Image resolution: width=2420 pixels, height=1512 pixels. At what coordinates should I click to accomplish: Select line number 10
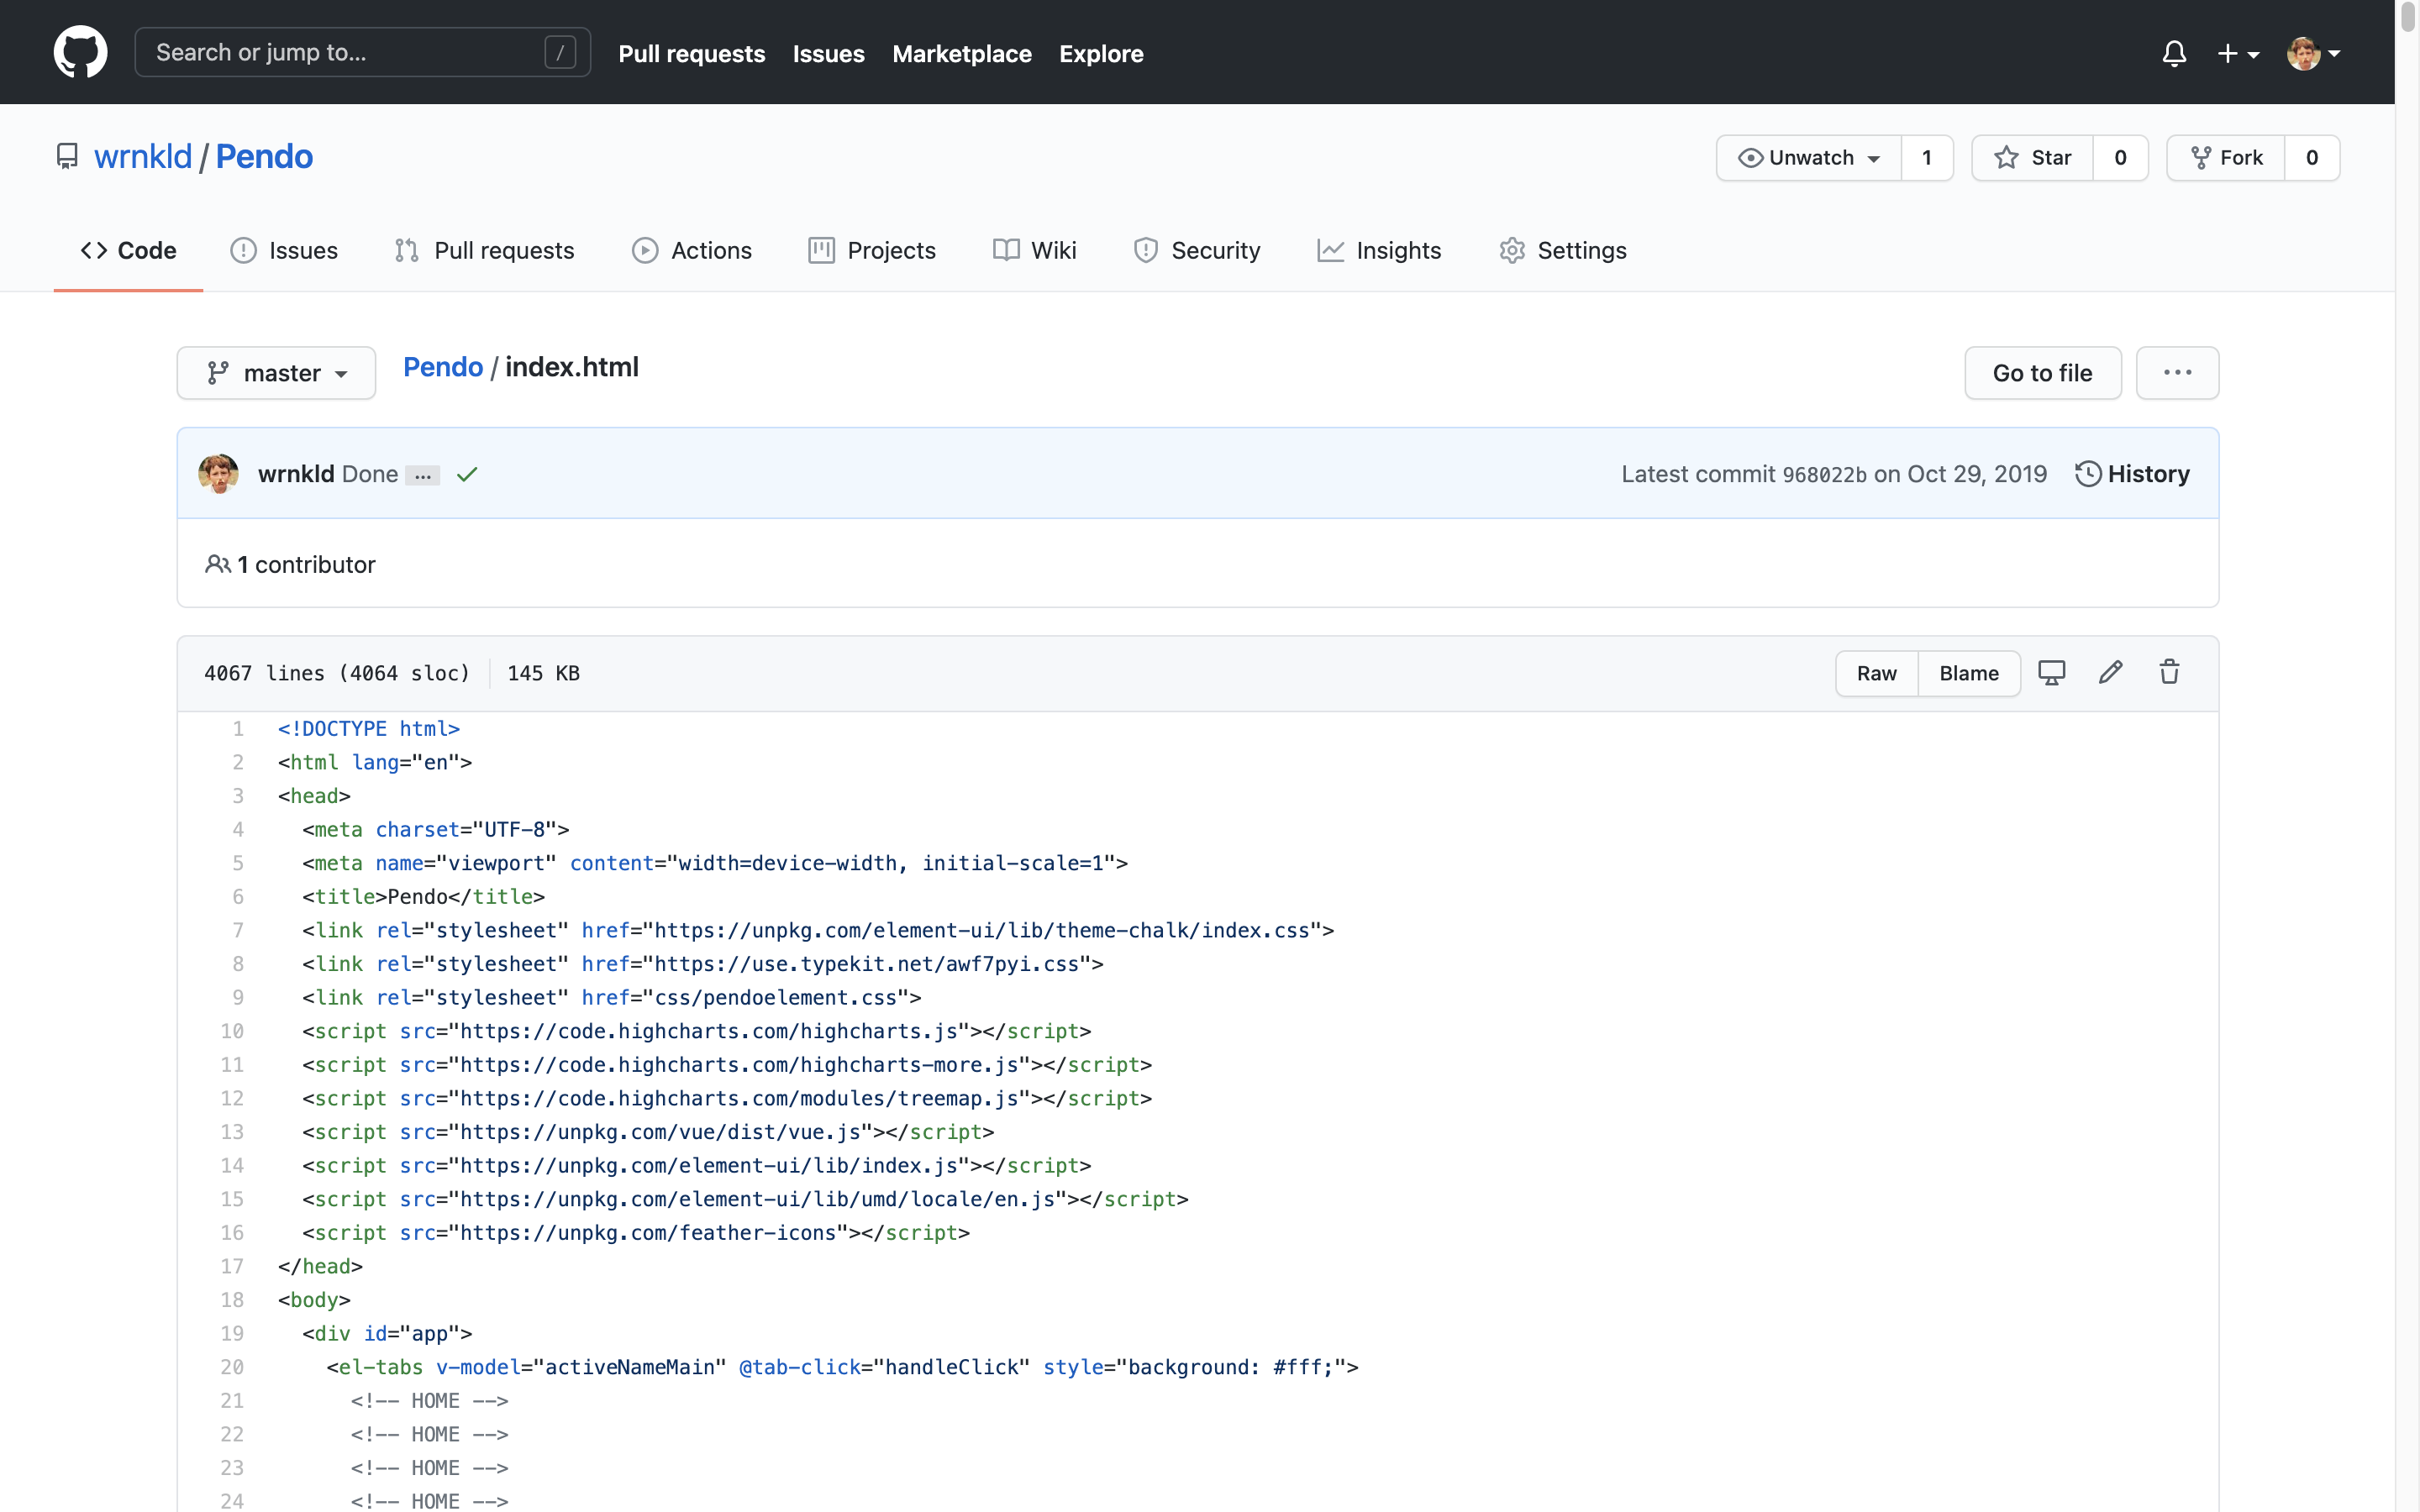[232, 1031]
